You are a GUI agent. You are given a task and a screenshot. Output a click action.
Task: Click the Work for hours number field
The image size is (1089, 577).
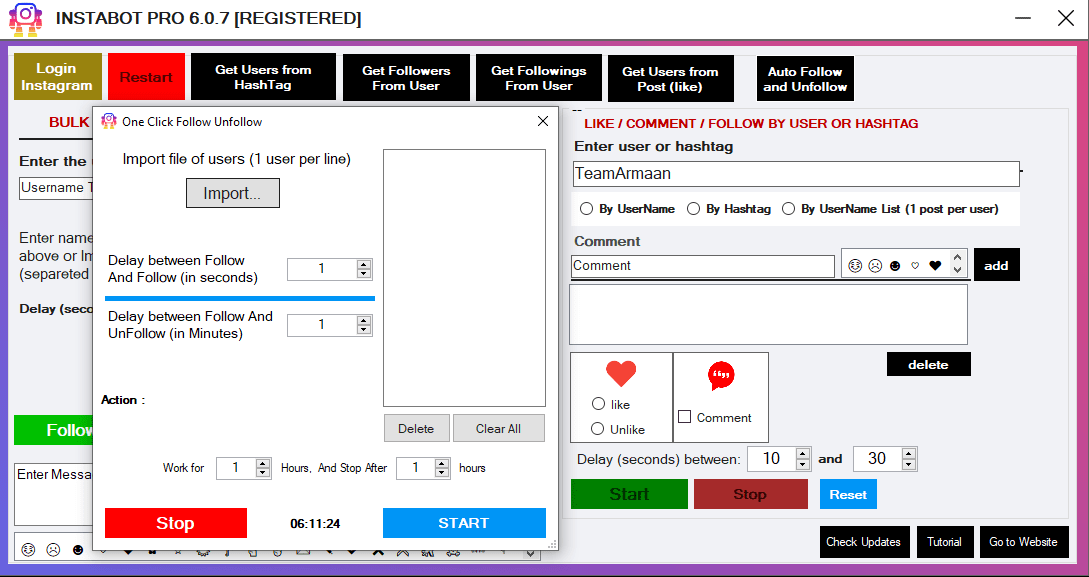(x=235, y=468)
